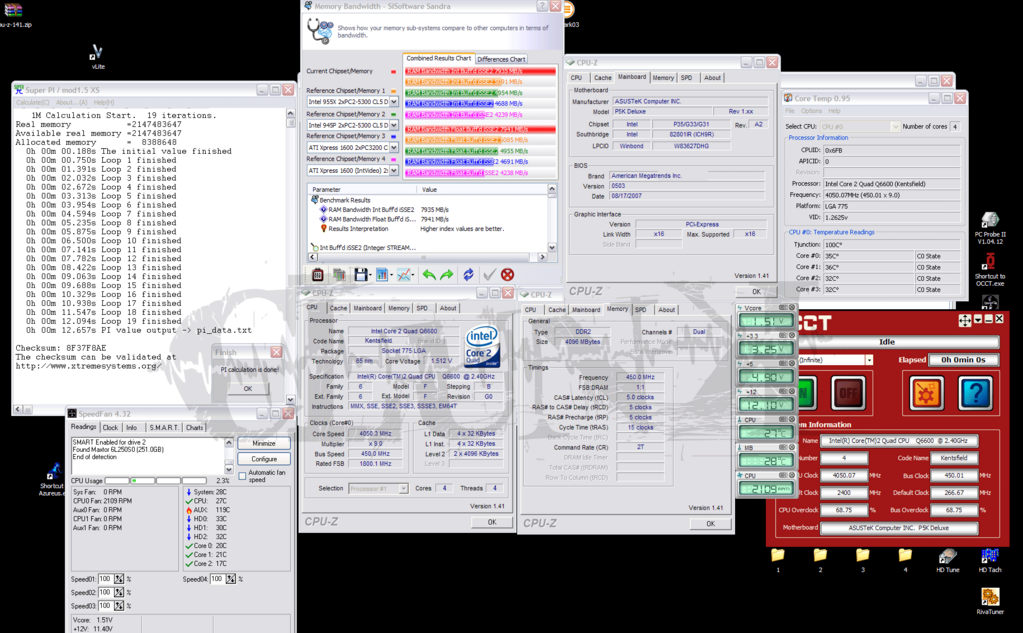Click OK in the CPU-Z Mainboard window
Image resolution: width=1023 pixels, height=633 pixels.
point(756,292)
